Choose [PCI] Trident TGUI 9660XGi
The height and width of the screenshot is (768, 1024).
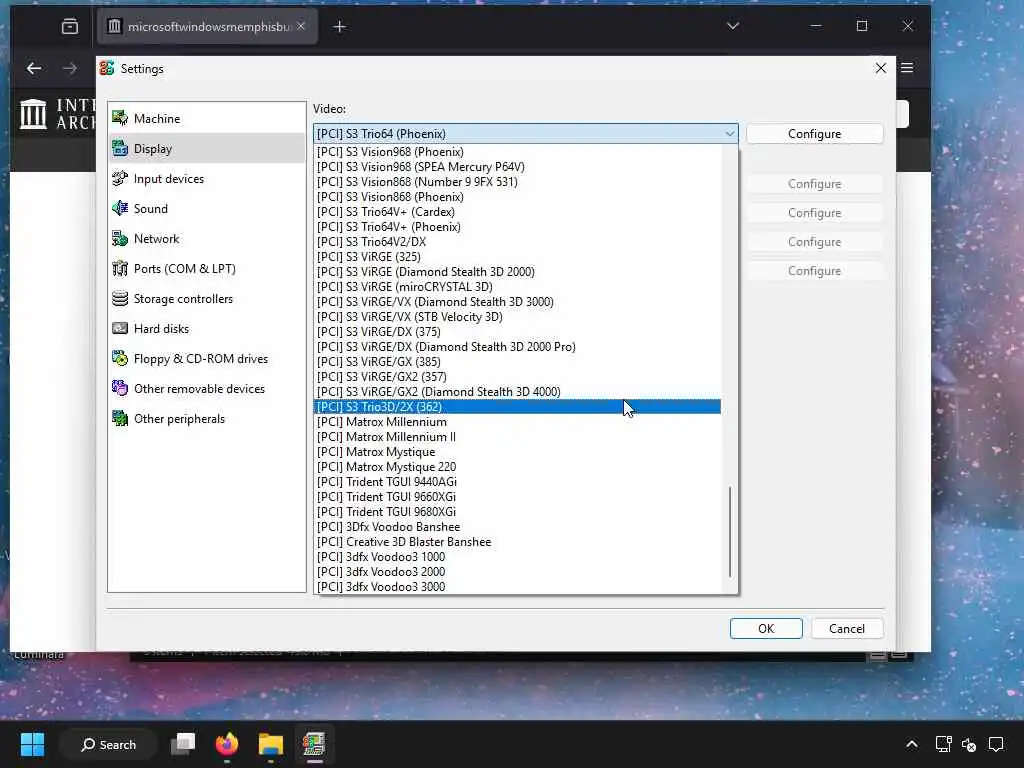point(517,497)
